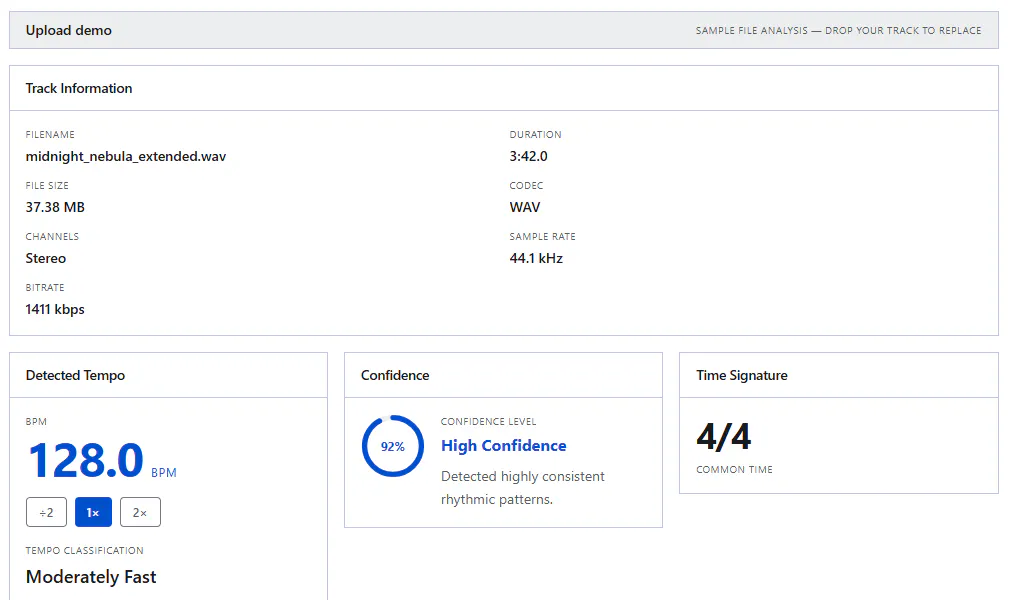The width and height of the screenshot is (1012, 600).
Task: Click the COMMON TIME caption
Action: 734,470
